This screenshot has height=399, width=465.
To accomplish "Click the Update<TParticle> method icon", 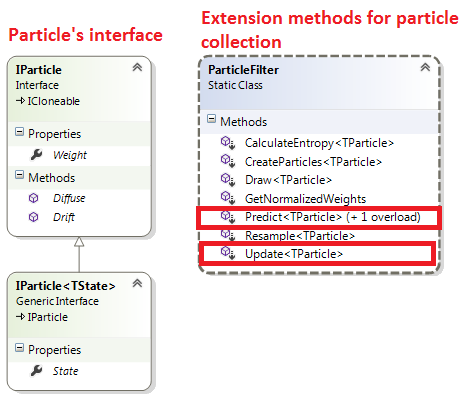I will pyautogui.click(x=228, y=254).
